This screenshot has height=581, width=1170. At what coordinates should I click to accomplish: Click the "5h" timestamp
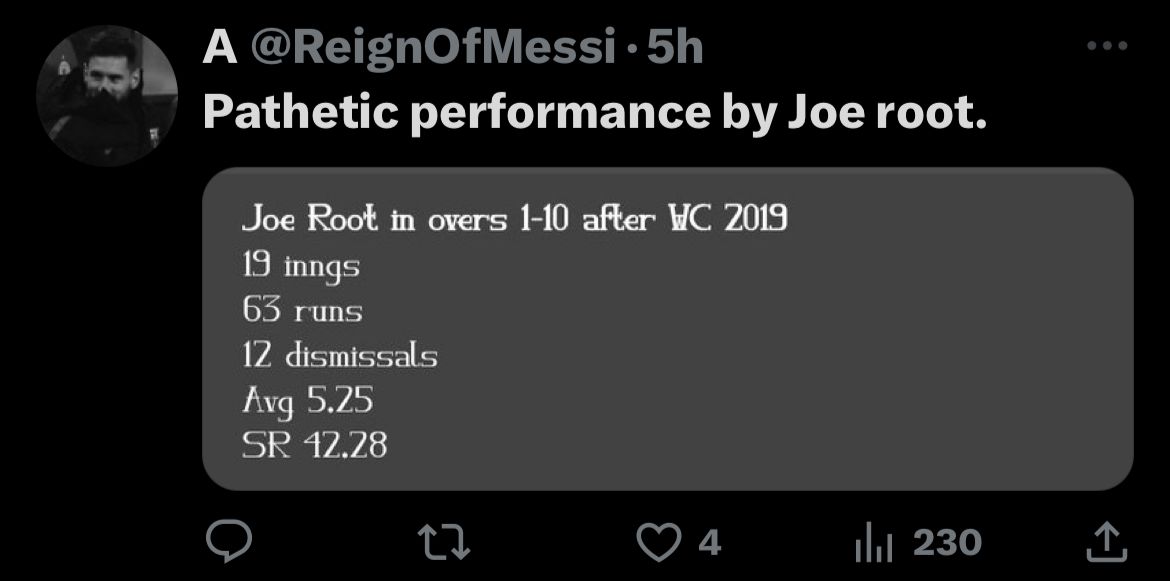pyautogui.click(x=676, y=48)
